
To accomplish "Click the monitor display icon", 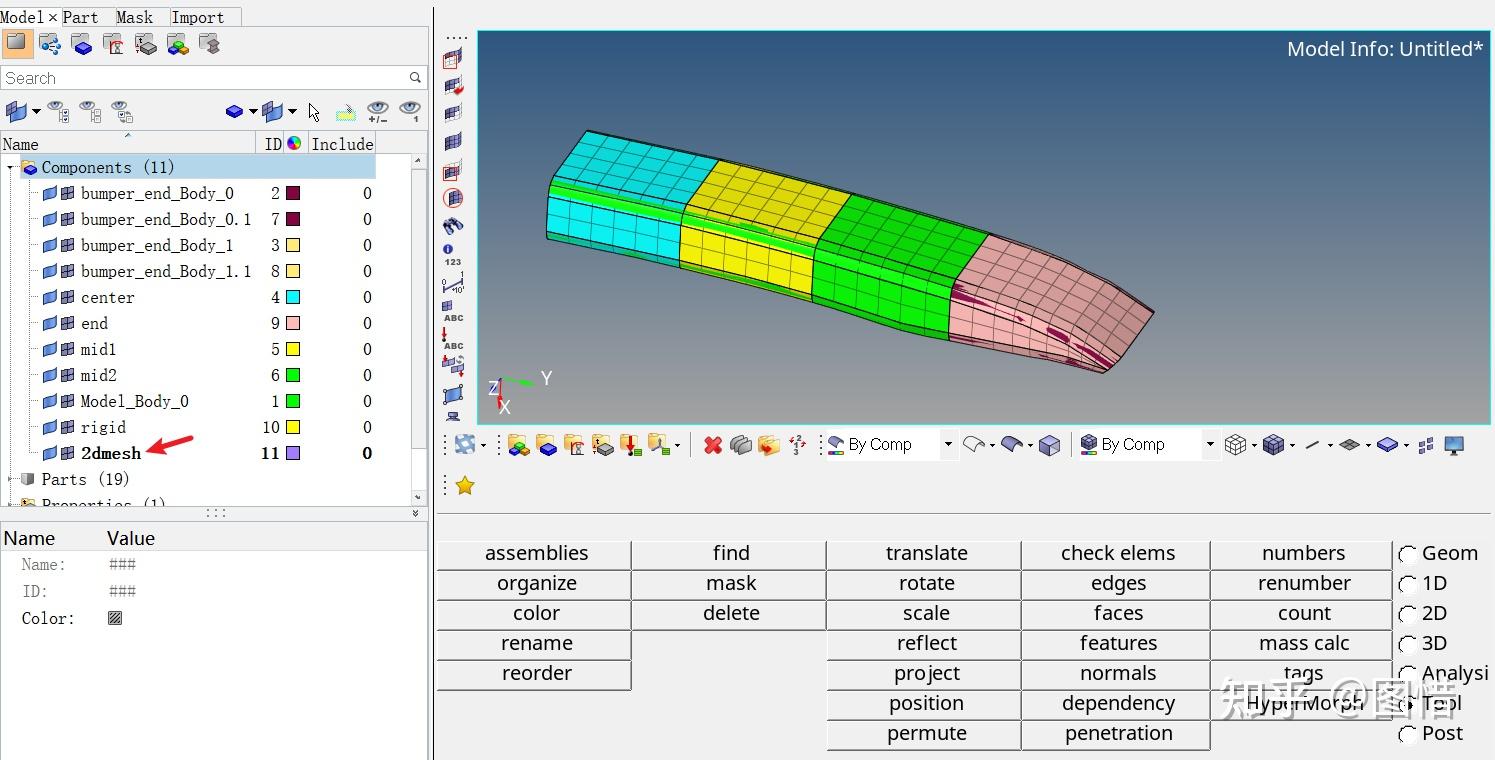I will click(x=1454, y=445).
